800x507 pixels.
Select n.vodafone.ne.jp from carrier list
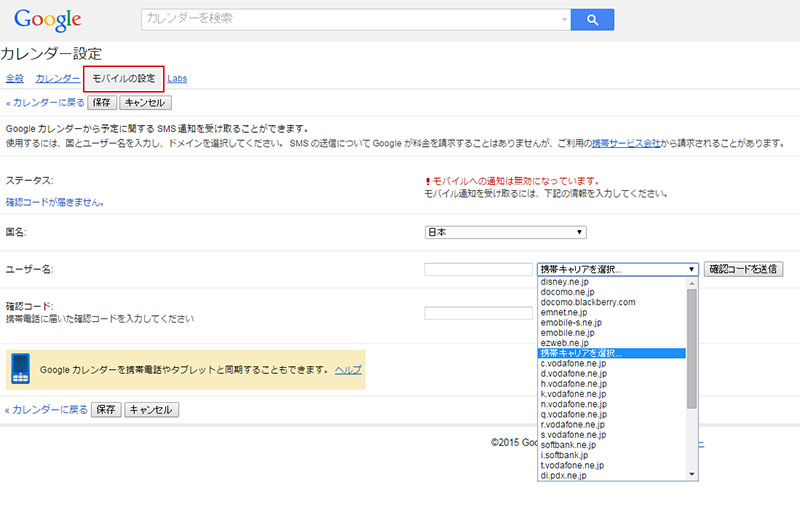612,404
